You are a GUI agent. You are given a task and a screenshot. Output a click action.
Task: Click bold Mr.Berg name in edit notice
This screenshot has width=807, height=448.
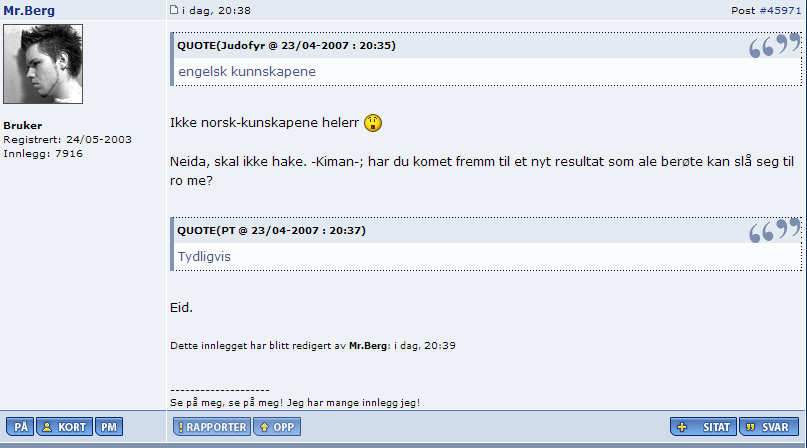pos(368,346)
